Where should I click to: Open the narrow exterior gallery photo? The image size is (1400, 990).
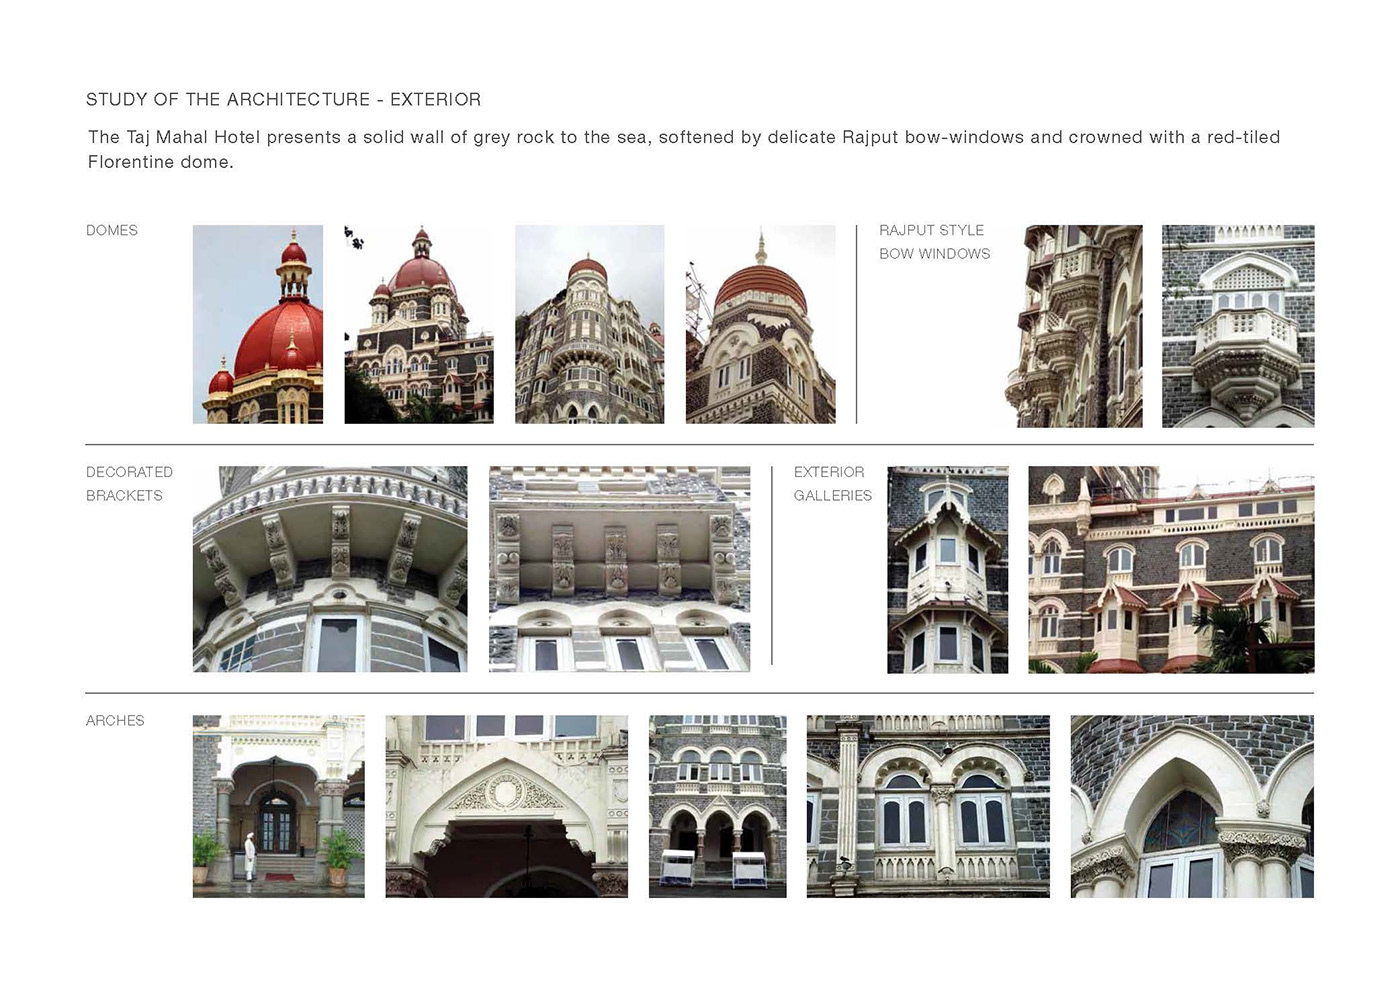pyautogui.click(x=948, y=570)
